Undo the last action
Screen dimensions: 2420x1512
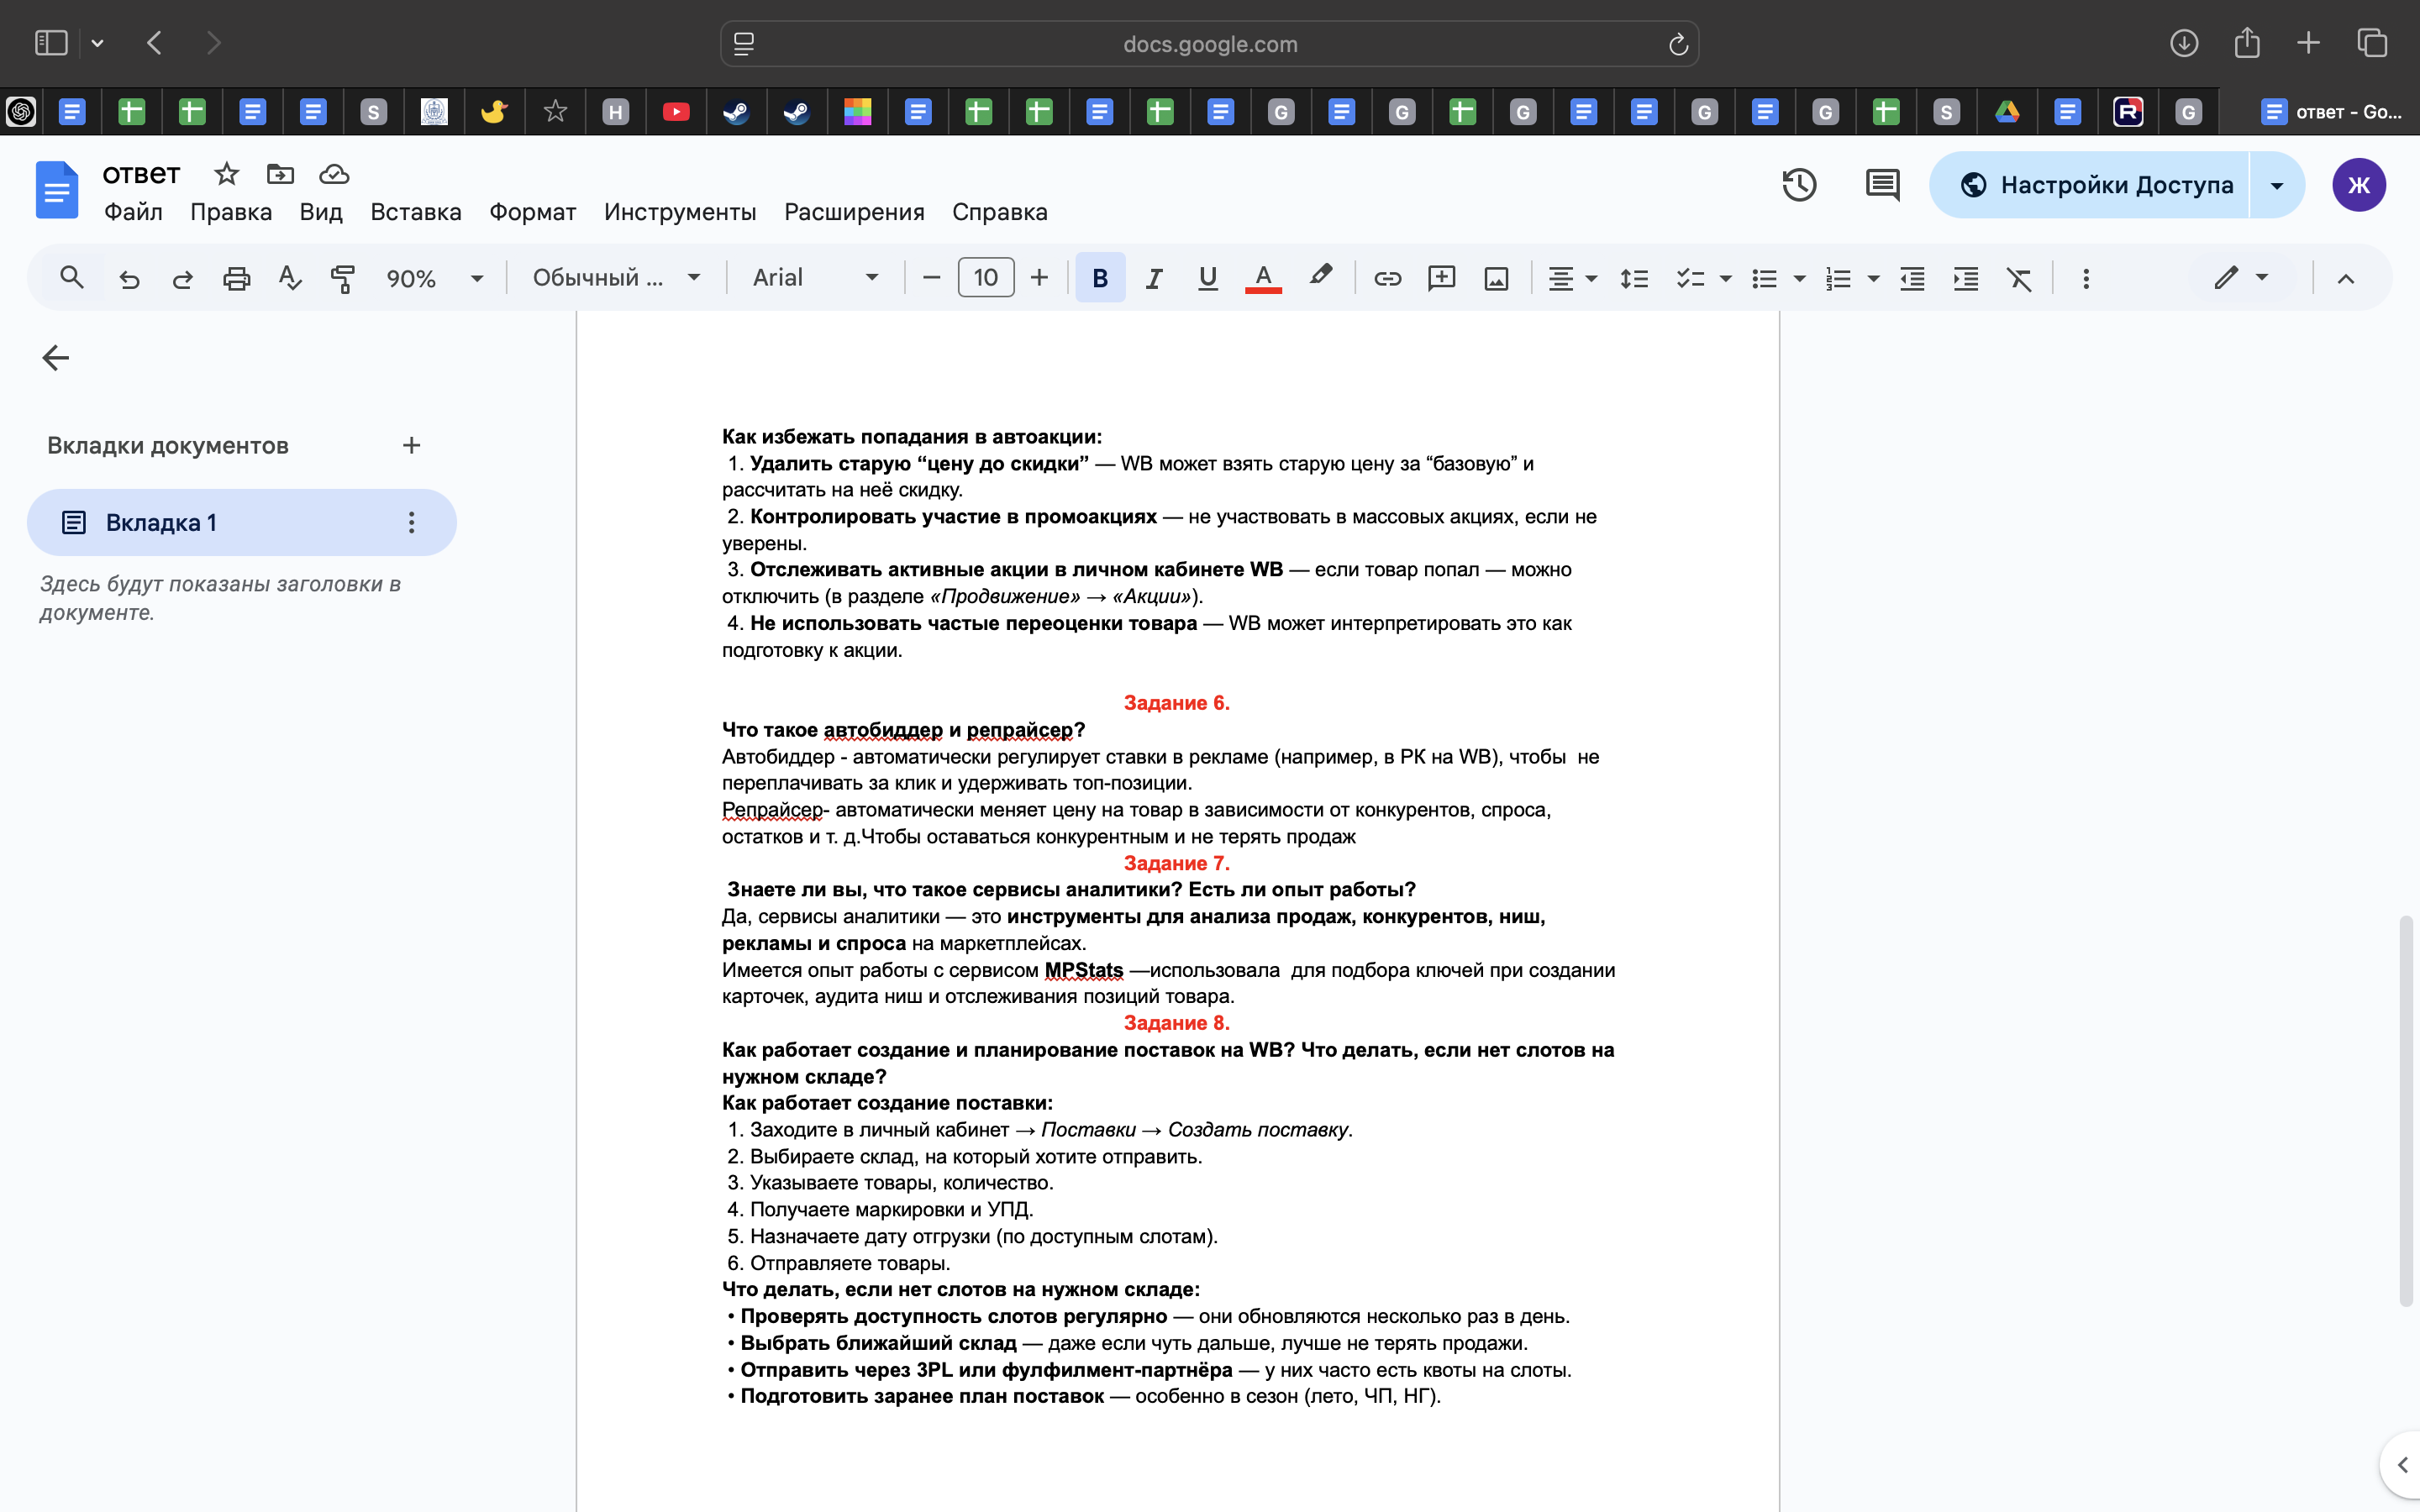pyautogui.click(x=129, y=278)
